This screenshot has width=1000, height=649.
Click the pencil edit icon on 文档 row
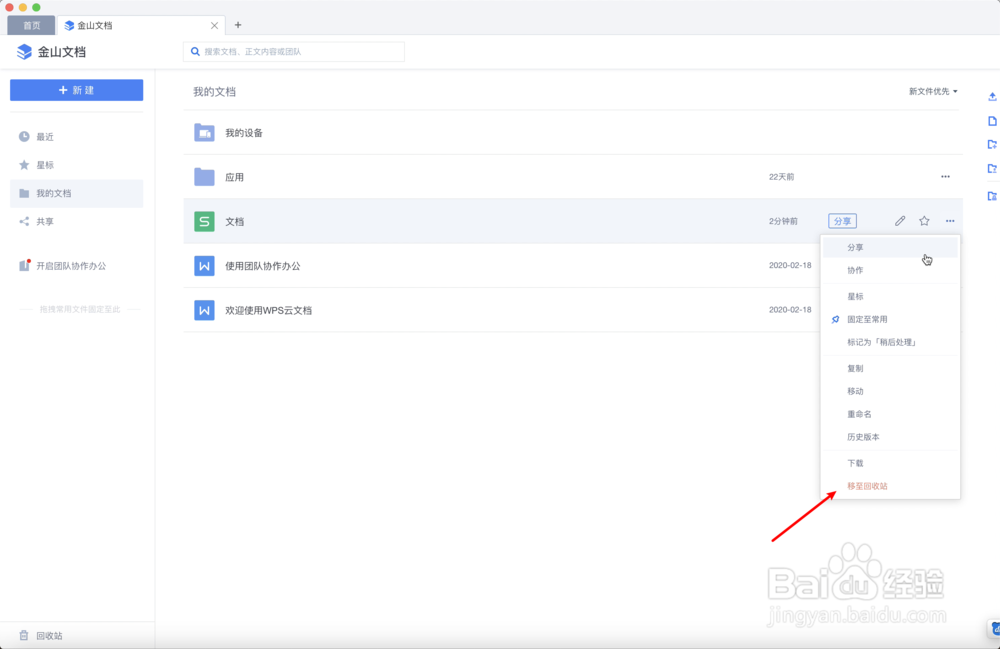click(x=900, y=221)
